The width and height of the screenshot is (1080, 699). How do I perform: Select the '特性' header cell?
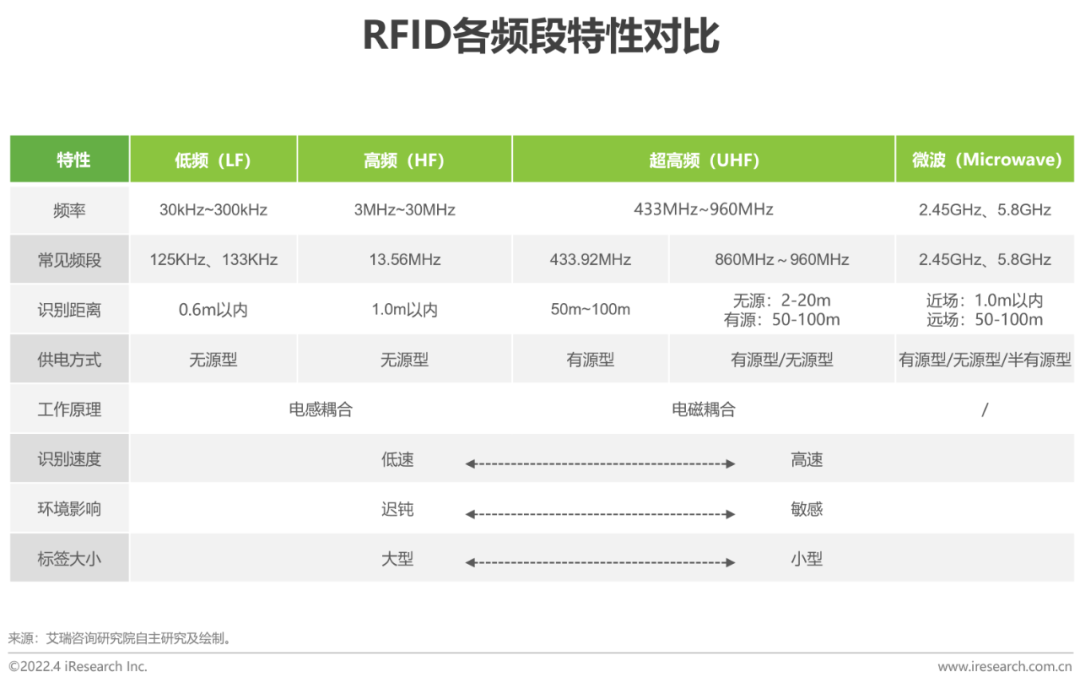pyautogui.click(x=70, y=159)
